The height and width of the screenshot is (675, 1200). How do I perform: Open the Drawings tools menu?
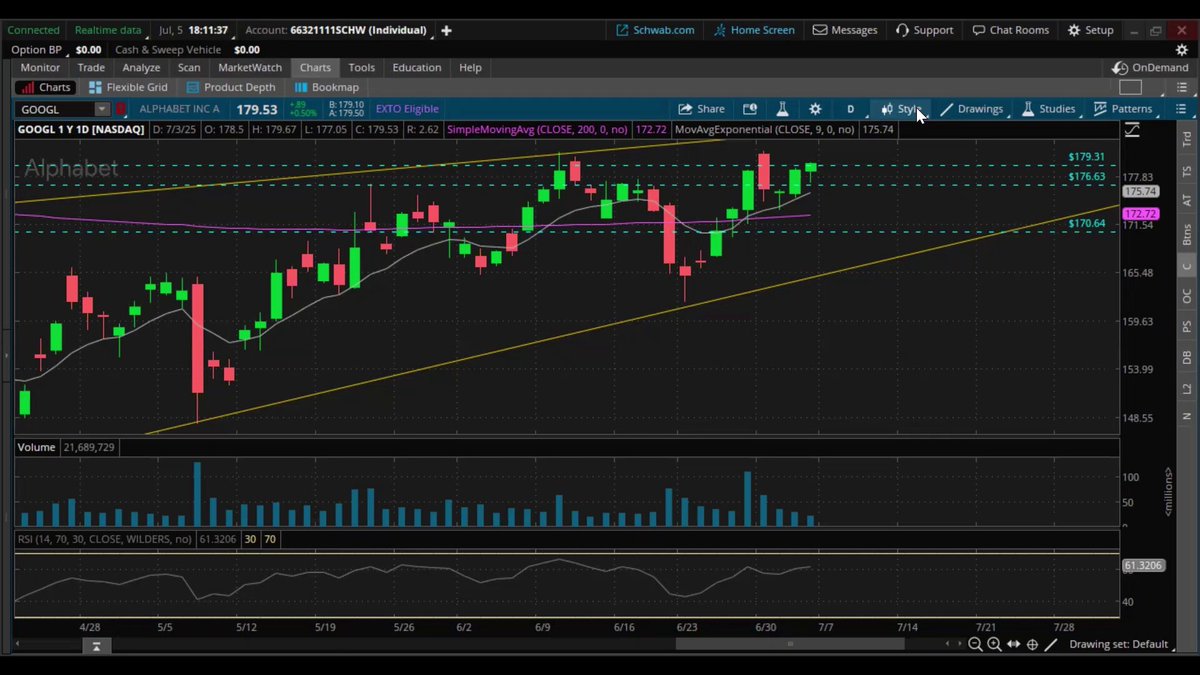pyautogui.click(x=972, y=109)
